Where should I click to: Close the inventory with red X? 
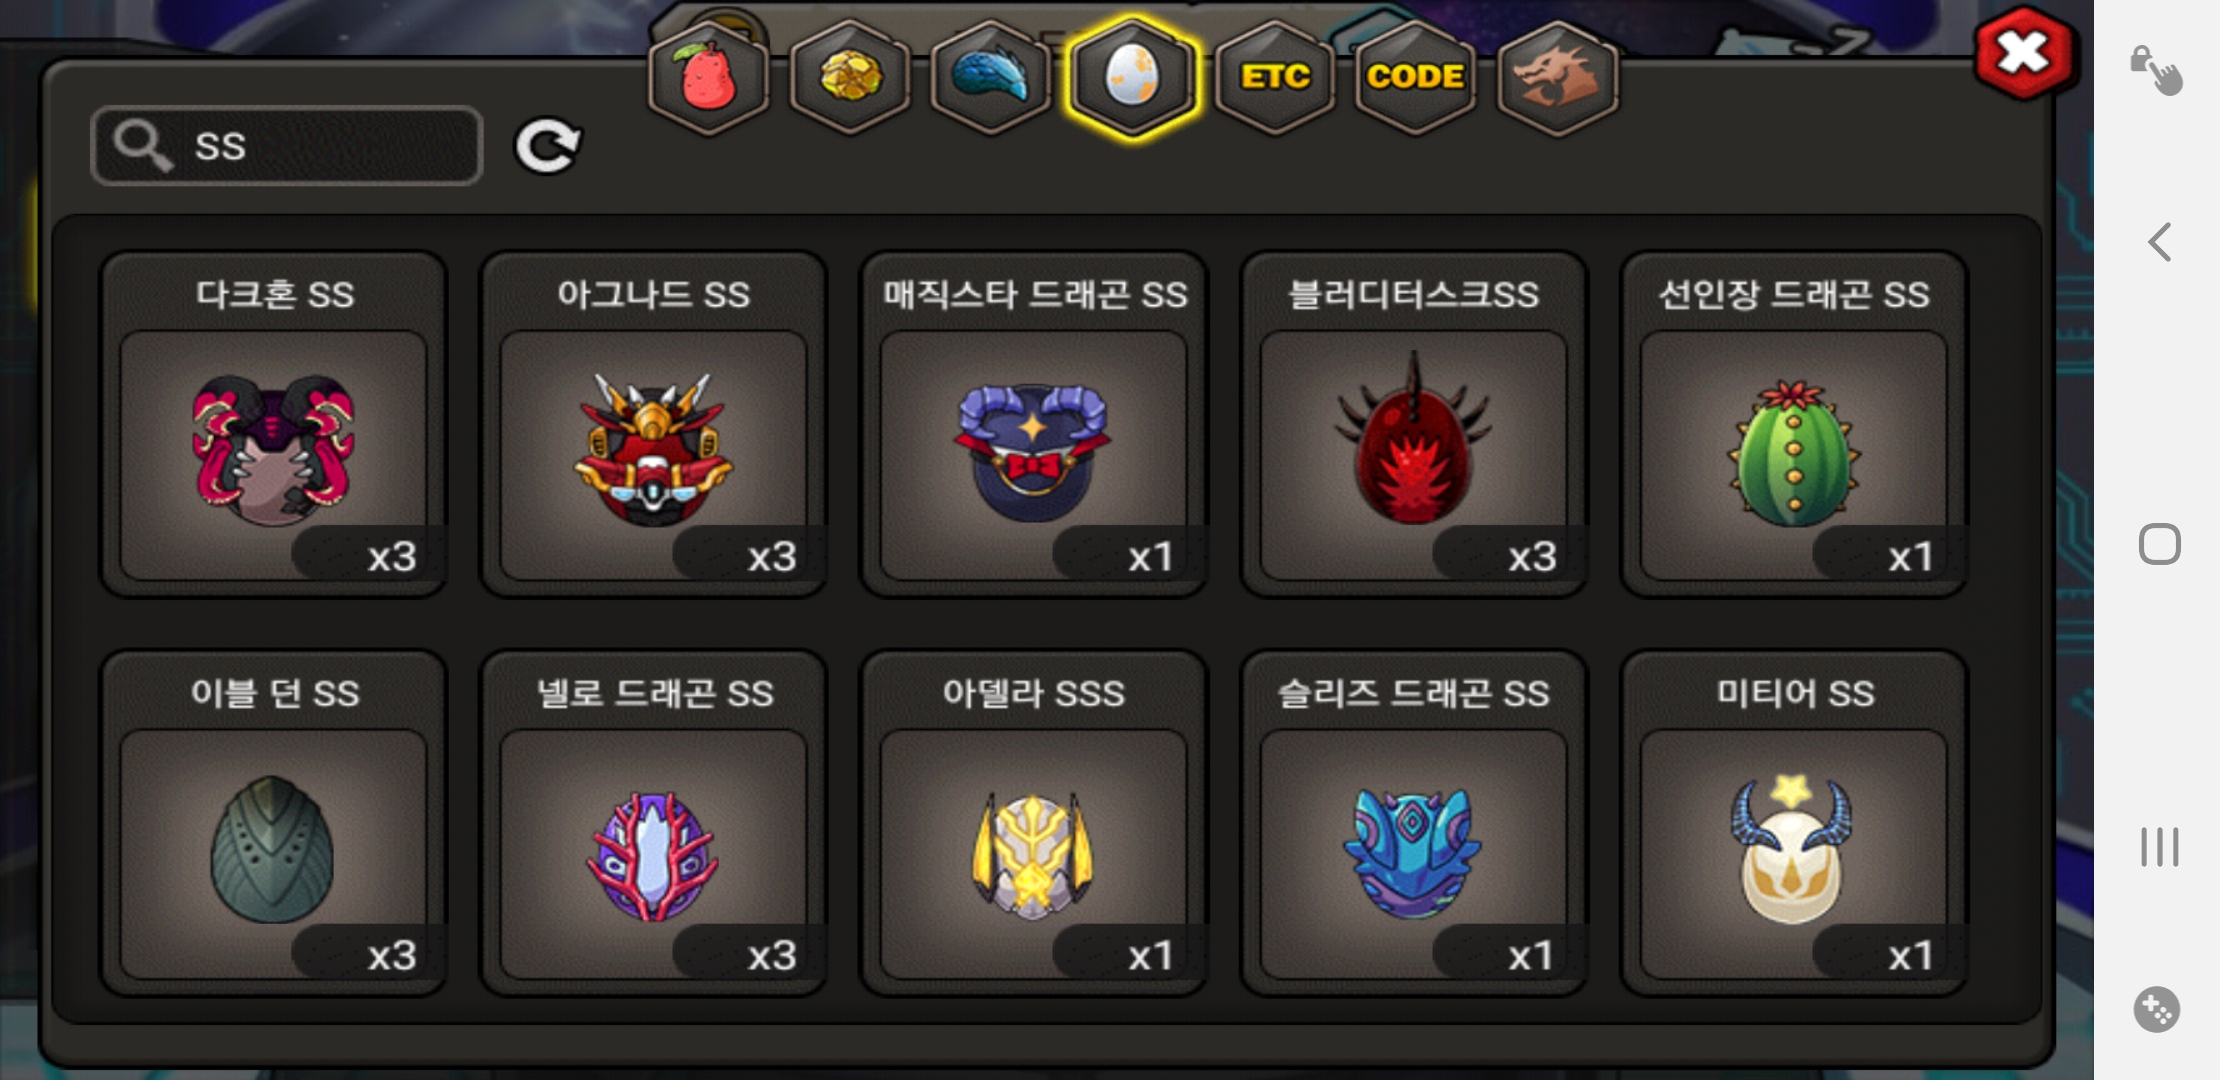tap(2024, 53)
